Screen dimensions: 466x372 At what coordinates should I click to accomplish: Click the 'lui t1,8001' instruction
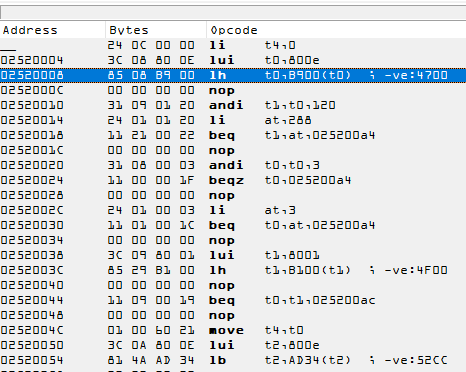264,255
